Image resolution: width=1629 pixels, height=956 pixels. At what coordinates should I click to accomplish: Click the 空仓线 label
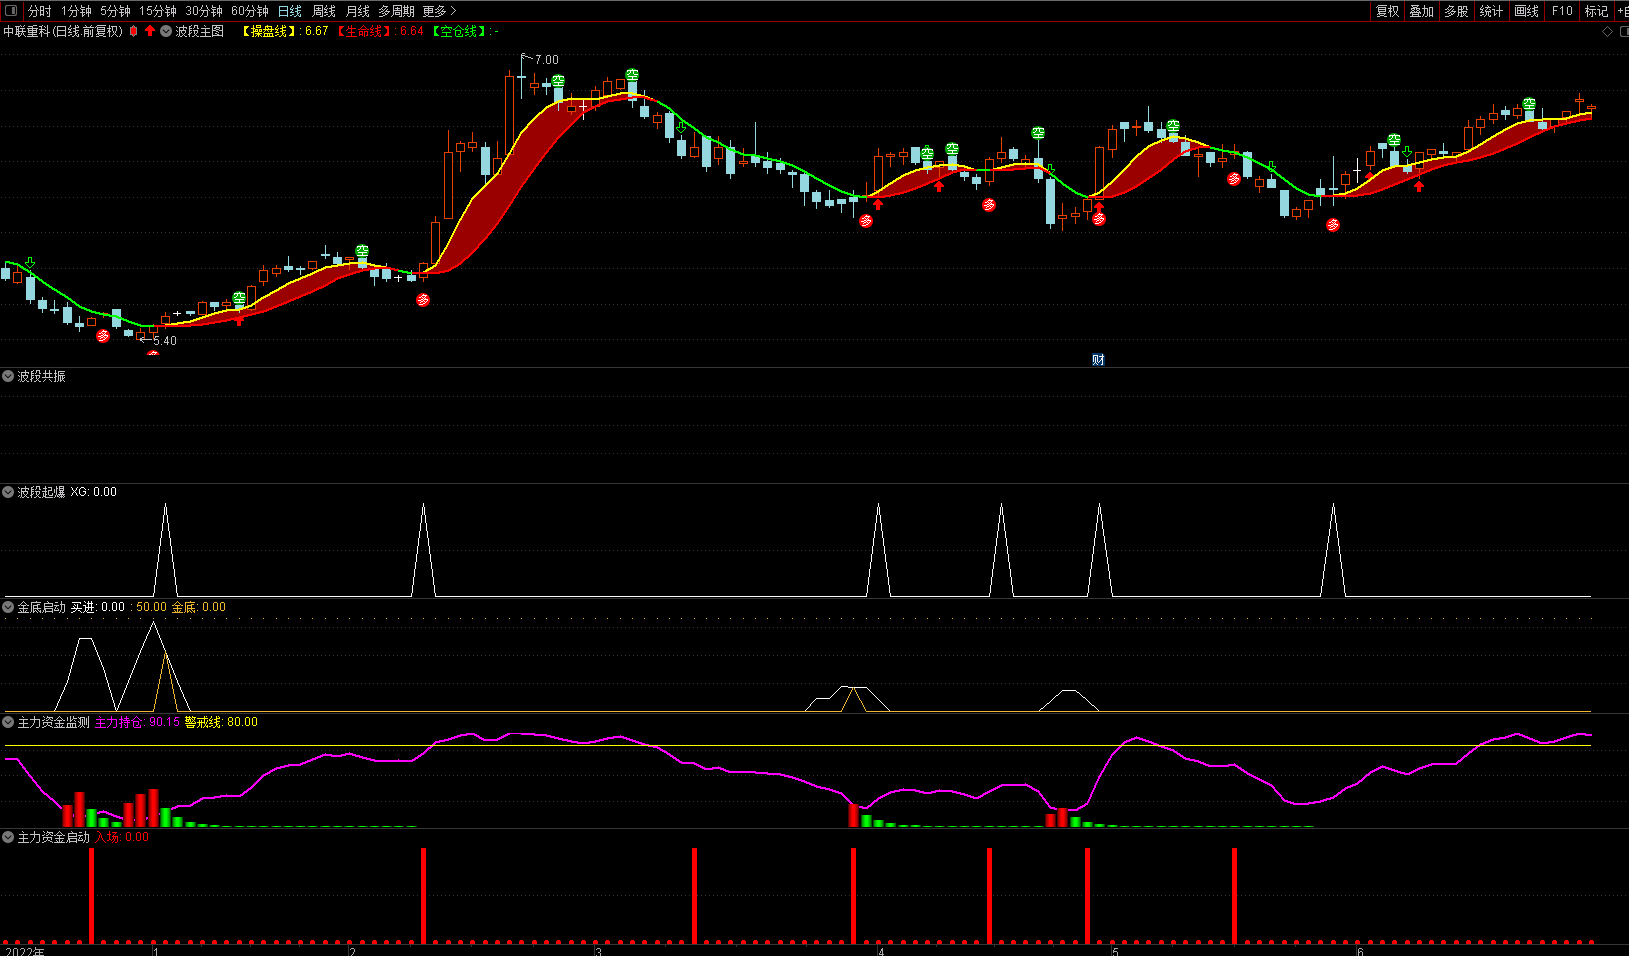[465, 31]
